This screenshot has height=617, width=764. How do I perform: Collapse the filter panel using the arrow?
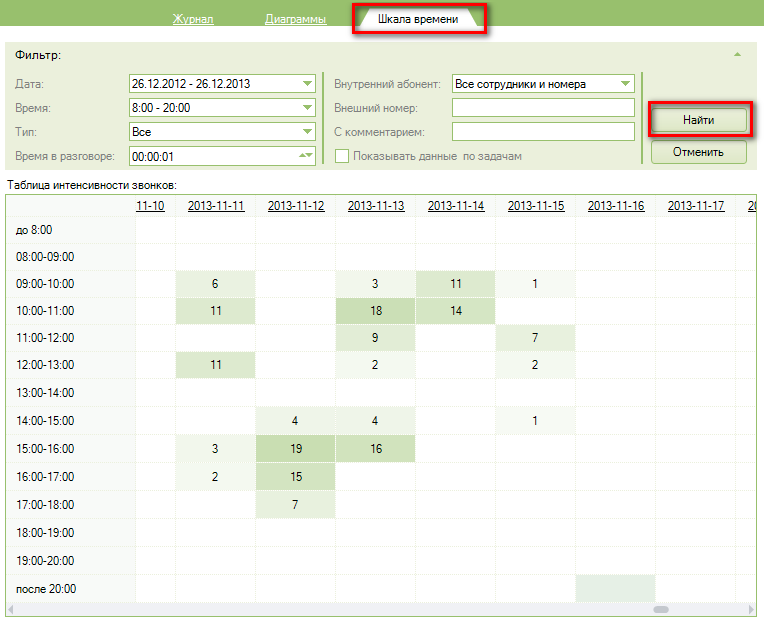tap(737, 55)
